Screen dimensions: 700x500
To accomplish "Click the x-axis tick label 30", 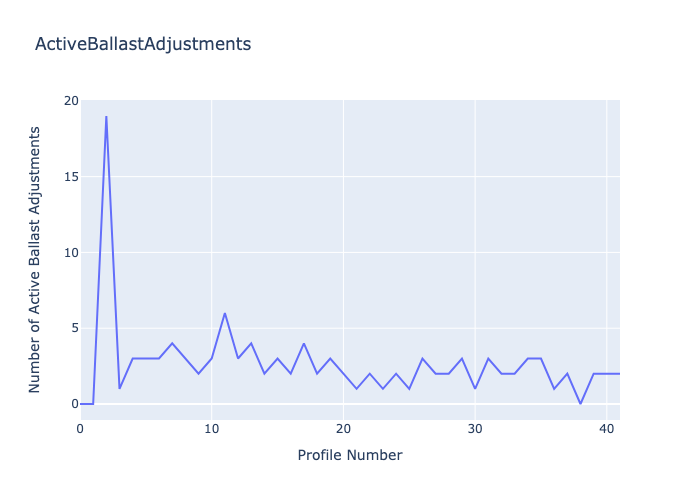I will pyautogui.click(x=475, y=429).
